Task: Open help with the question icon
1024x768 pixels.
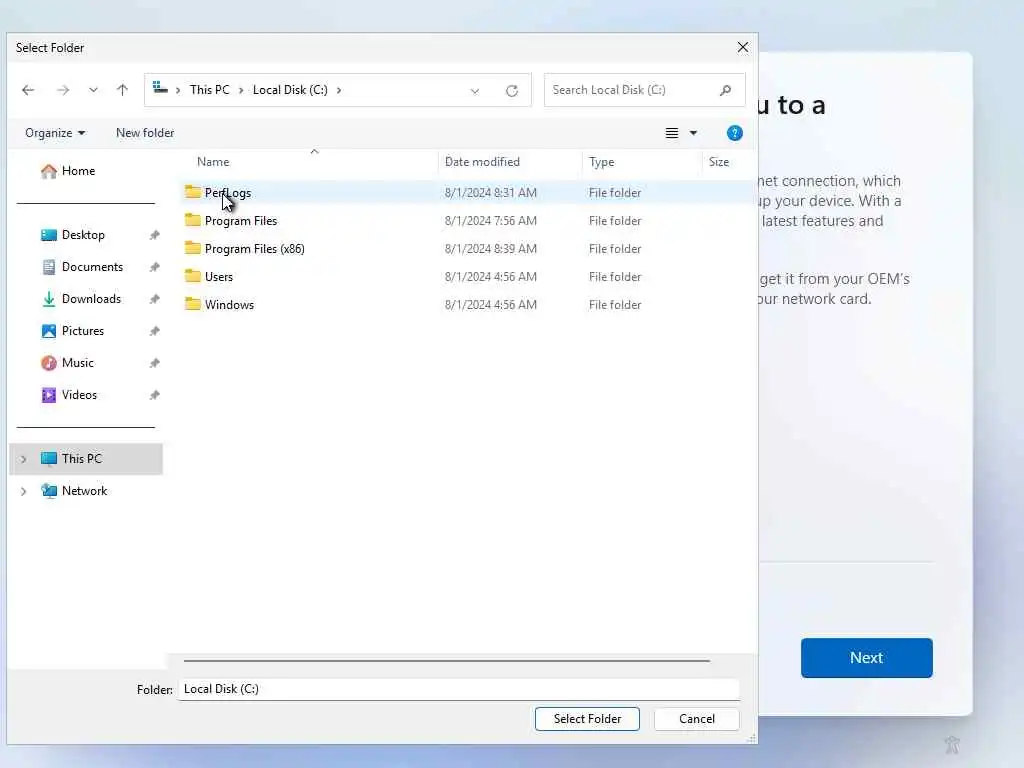Action: [x=735, y=133]
